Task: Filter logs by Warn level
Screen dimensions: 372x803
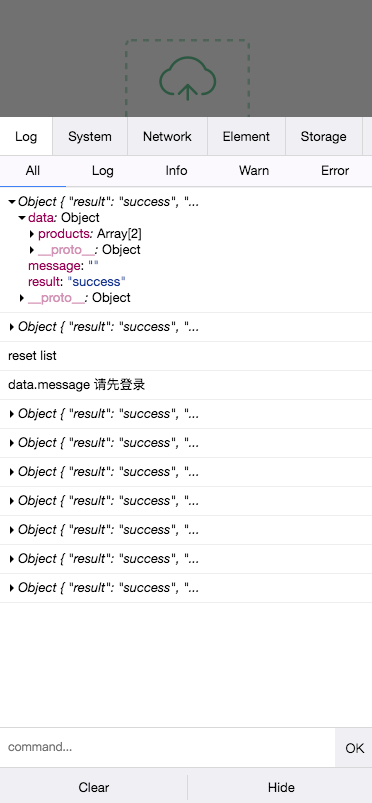Action: pos(254,171)
